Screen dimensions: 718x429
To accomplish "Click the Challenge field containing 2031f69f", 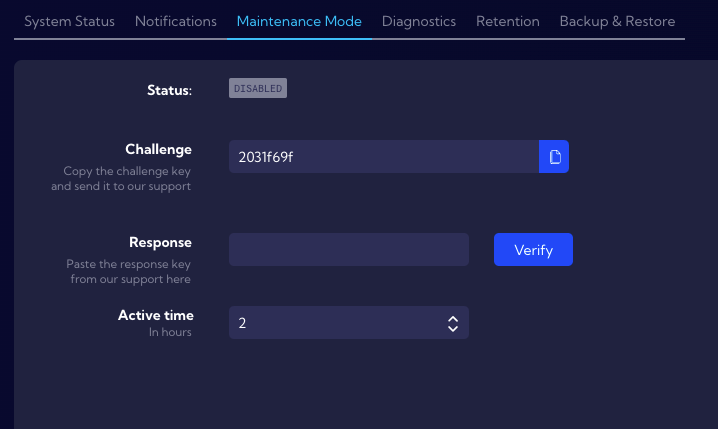I will tap(384, 157).
